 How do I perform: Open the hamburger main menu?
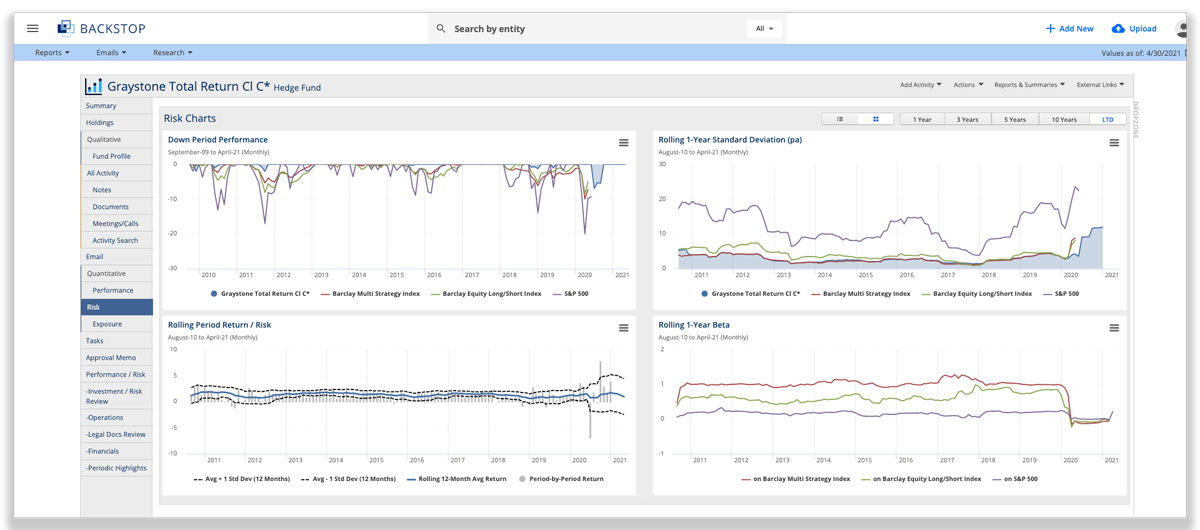click(33, 29)
